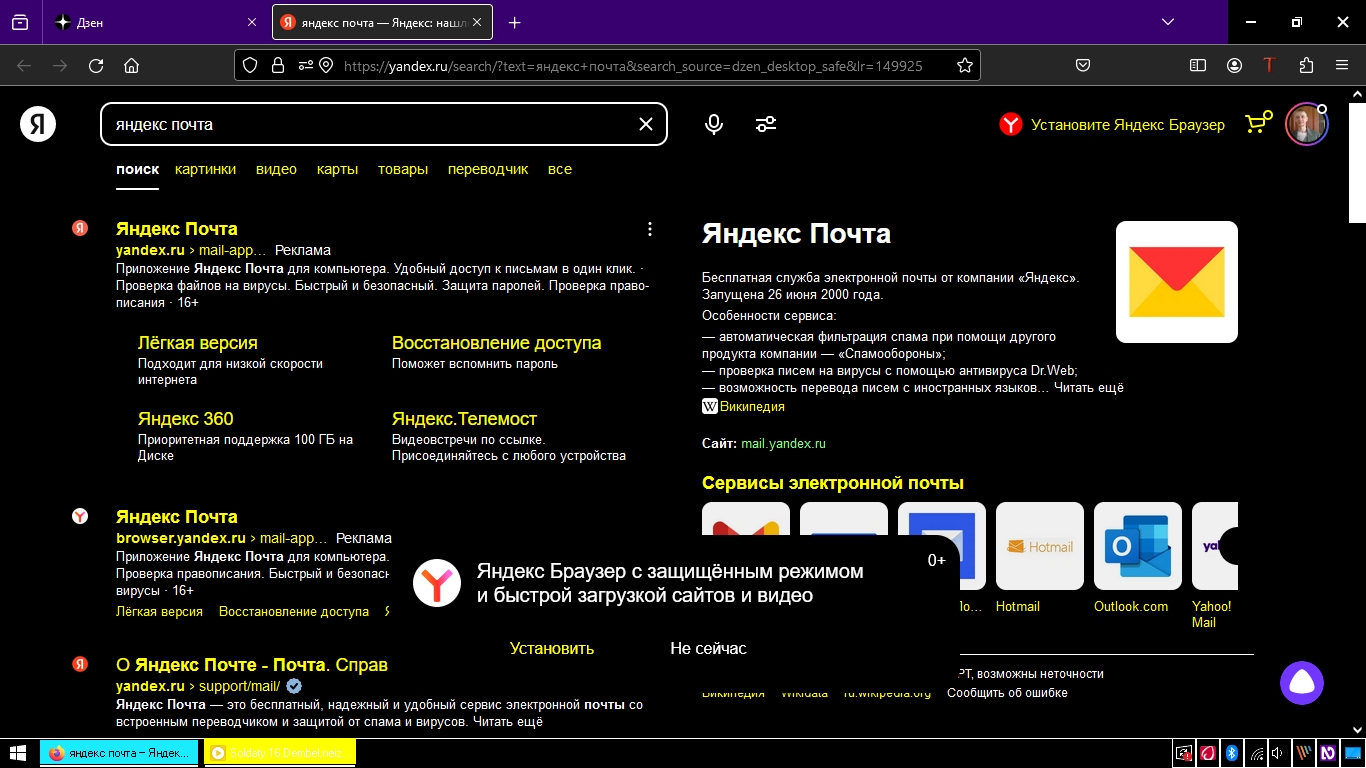This screenshot has height=768, width=1366.
Task: Open the Hotmail service thumbnail
Action: tap(1040, 546)
